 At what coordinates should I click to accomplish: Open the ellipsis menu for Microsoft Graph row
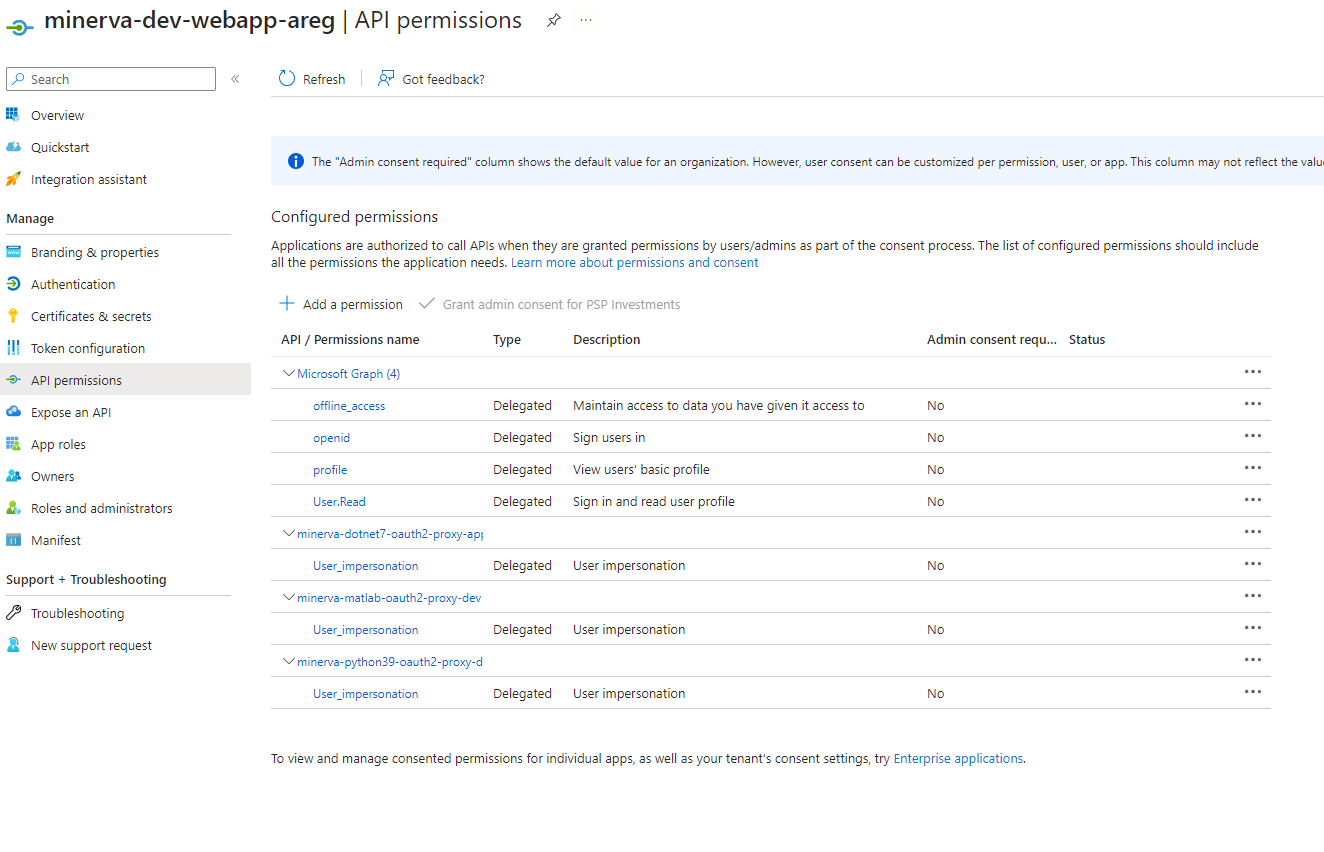tap(1253, 372)
